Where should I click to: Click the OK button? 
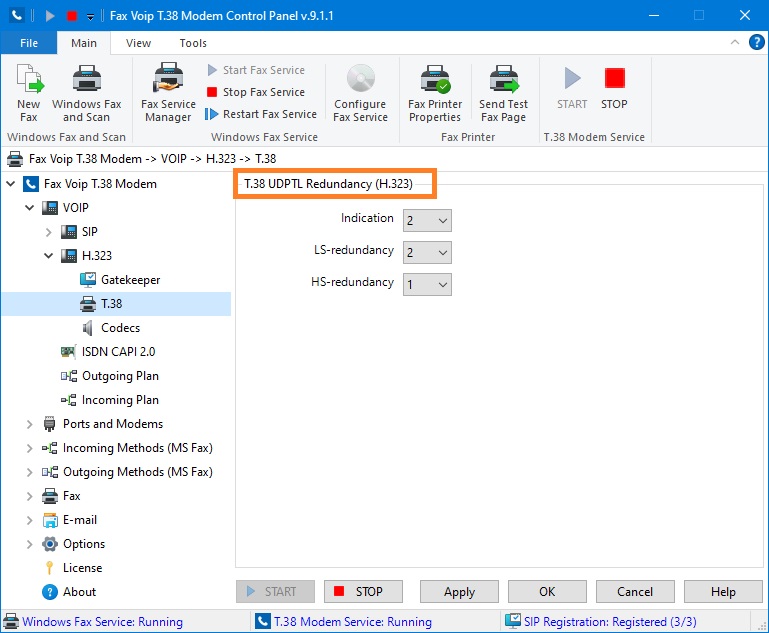(x=547, y=592)
